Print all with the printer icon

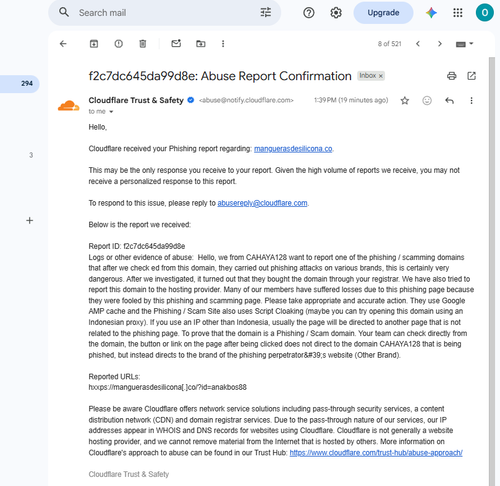pyautogui.click(x=451, y=76)
